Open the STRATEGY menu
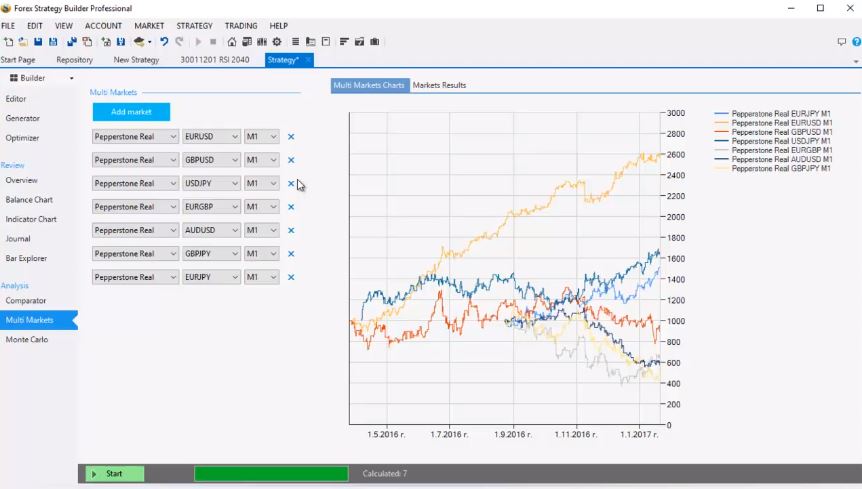The image size is (862, 489). (194, 26)
